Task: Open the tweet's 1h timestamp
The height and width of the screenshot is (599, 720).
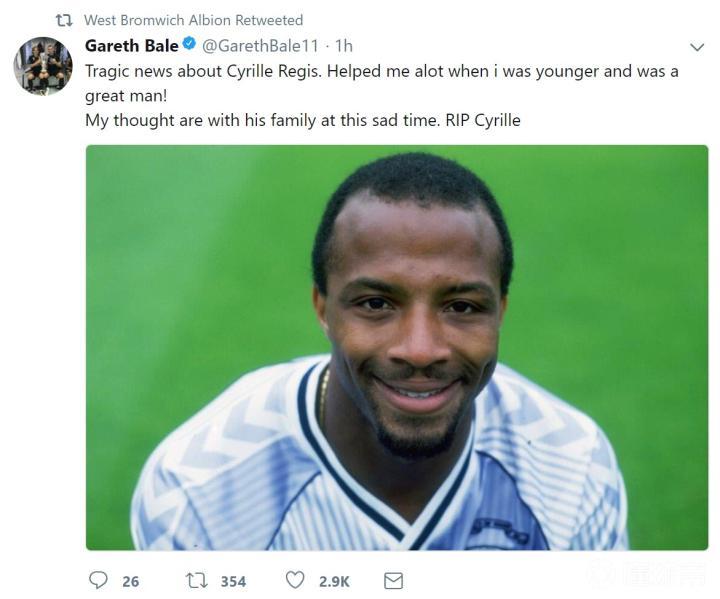Action: (343, 46)
